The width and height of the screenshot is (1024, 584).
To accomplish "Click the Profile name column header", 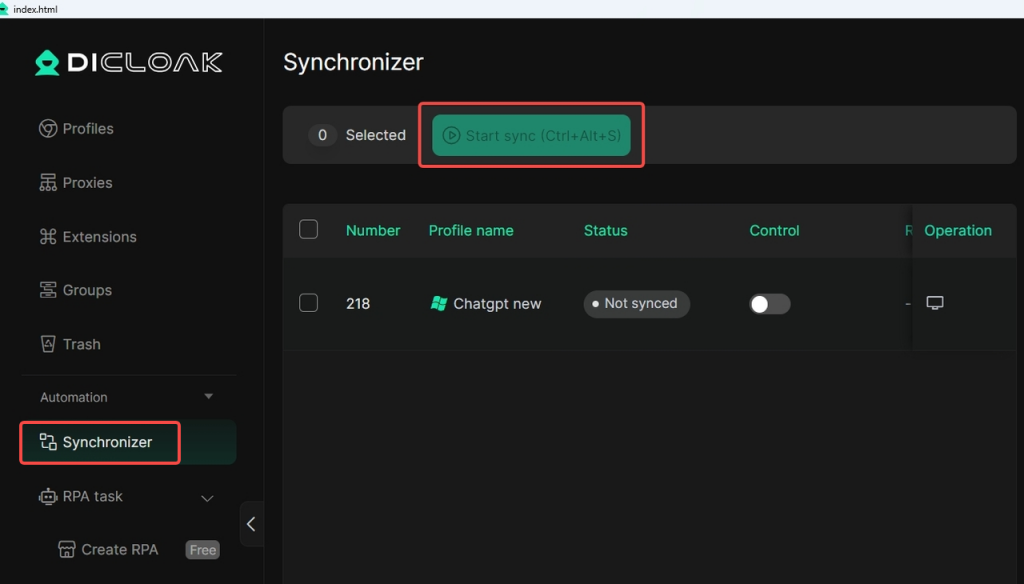I will coord(471,231).
